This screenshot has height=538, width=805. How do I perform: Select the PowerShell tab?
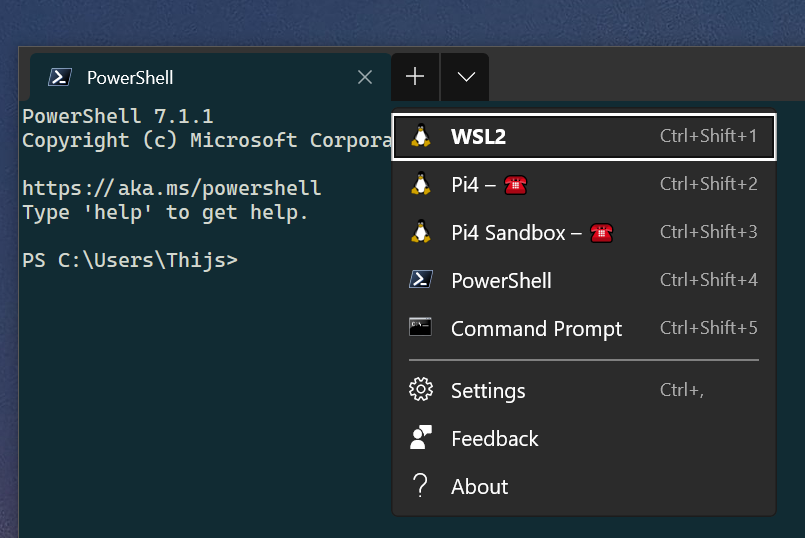coord(210,78)
